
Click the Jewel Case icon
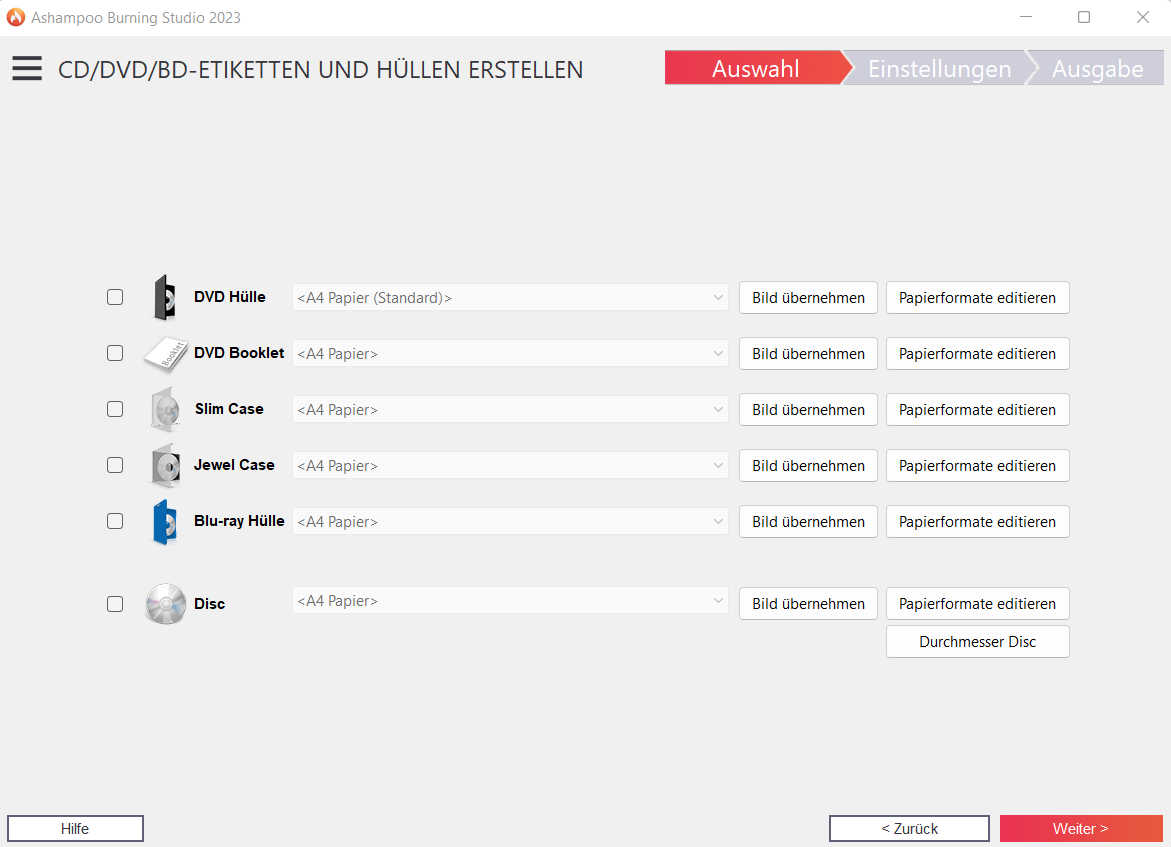165,466
